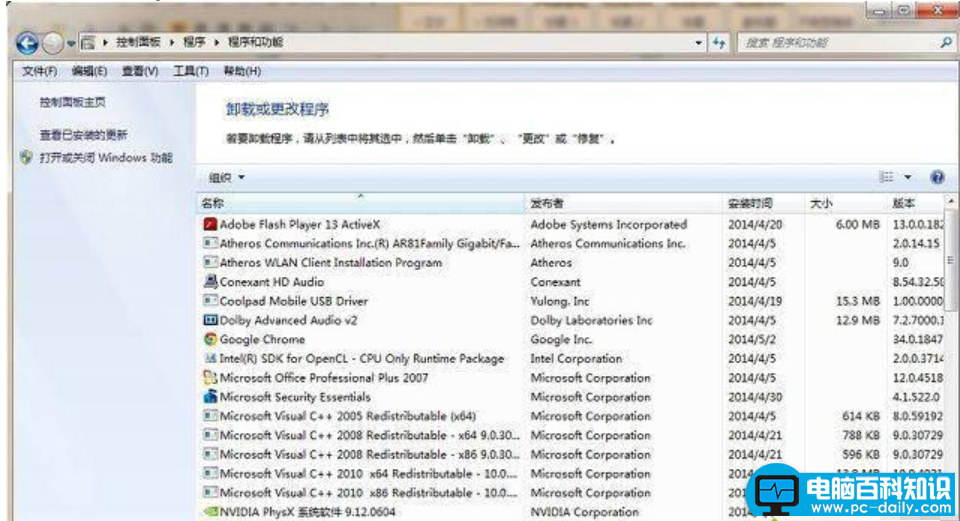The height and width of the screenshot is (521, 960).
Task: Click the Visual C++ 2010 x86 icon
Action: point(210,492)
